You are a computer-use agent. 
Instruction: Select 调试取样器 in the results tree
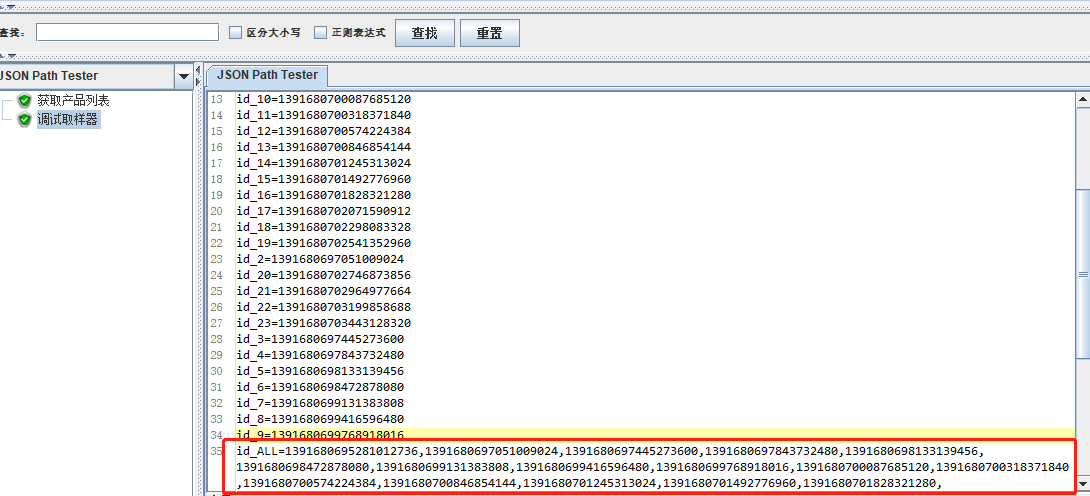68,119
